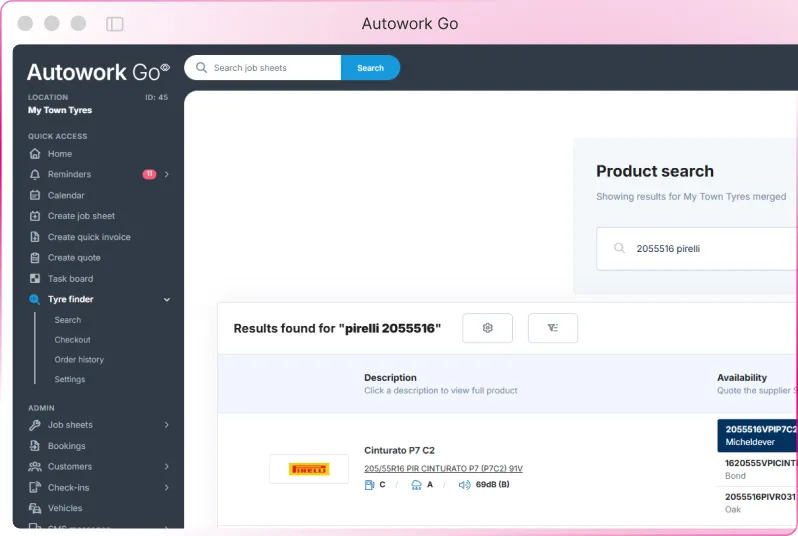Click the Vehicles menu label

coord(65,508)
